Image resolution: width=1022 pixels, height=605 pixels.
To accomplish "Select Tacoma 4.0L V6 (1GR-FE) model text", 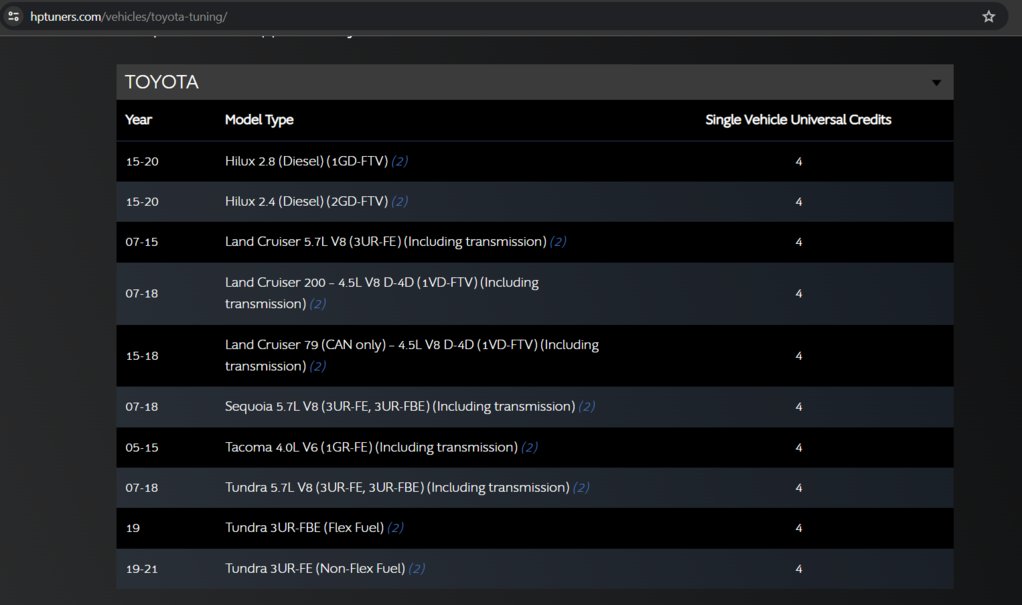I will pyautogui.click(x=372, y=447).
